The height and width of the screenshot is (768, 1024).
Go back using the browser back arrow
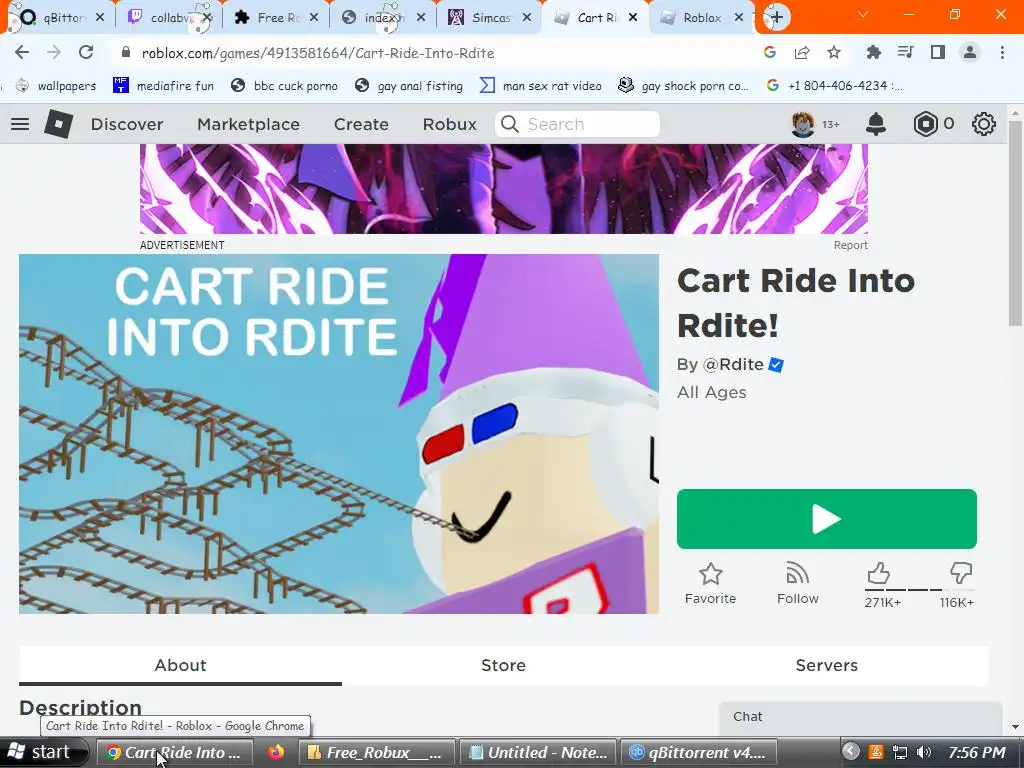[22, 53]
